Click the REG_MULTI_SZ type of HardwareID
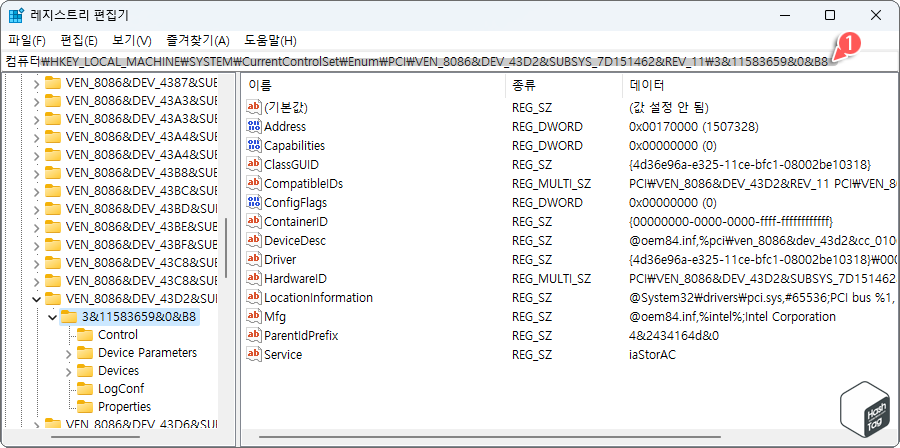 click(551, 279)
